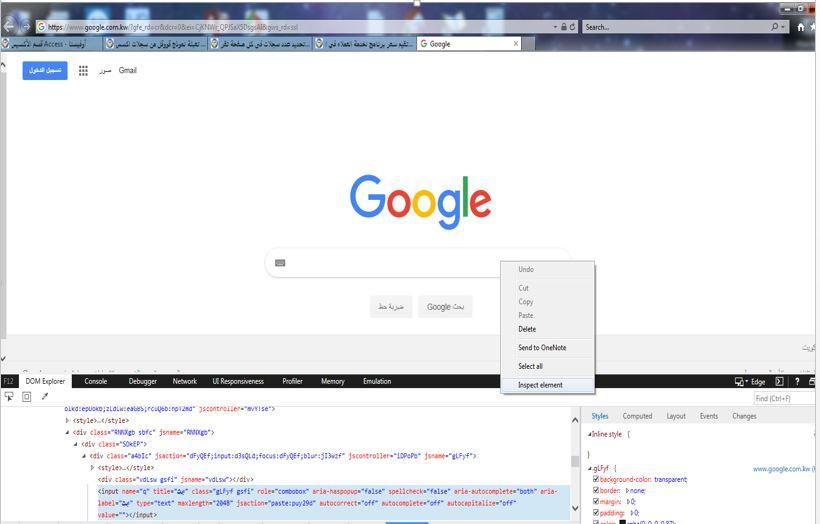This screenshot has height=524, width=820.
Task: Open developer tools help question mark
Action: click(x=797, y=381)
